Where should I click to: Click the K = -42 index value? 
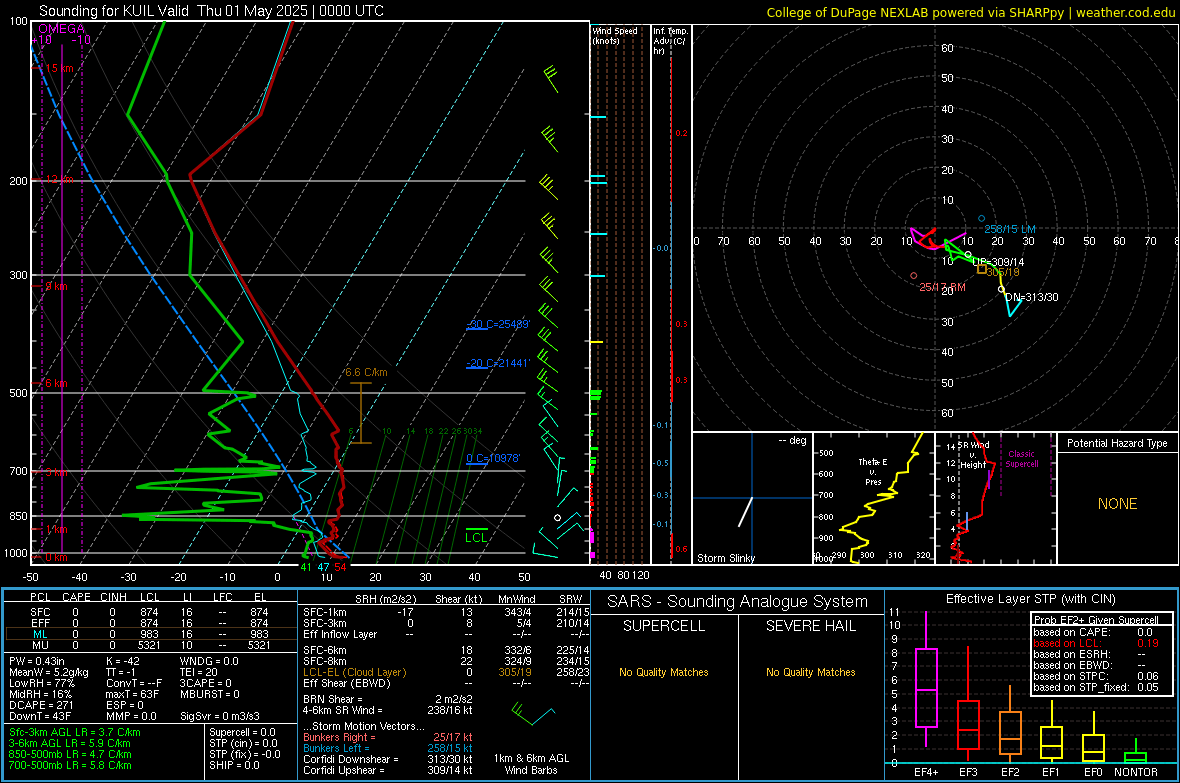click(x=123, y=661)
